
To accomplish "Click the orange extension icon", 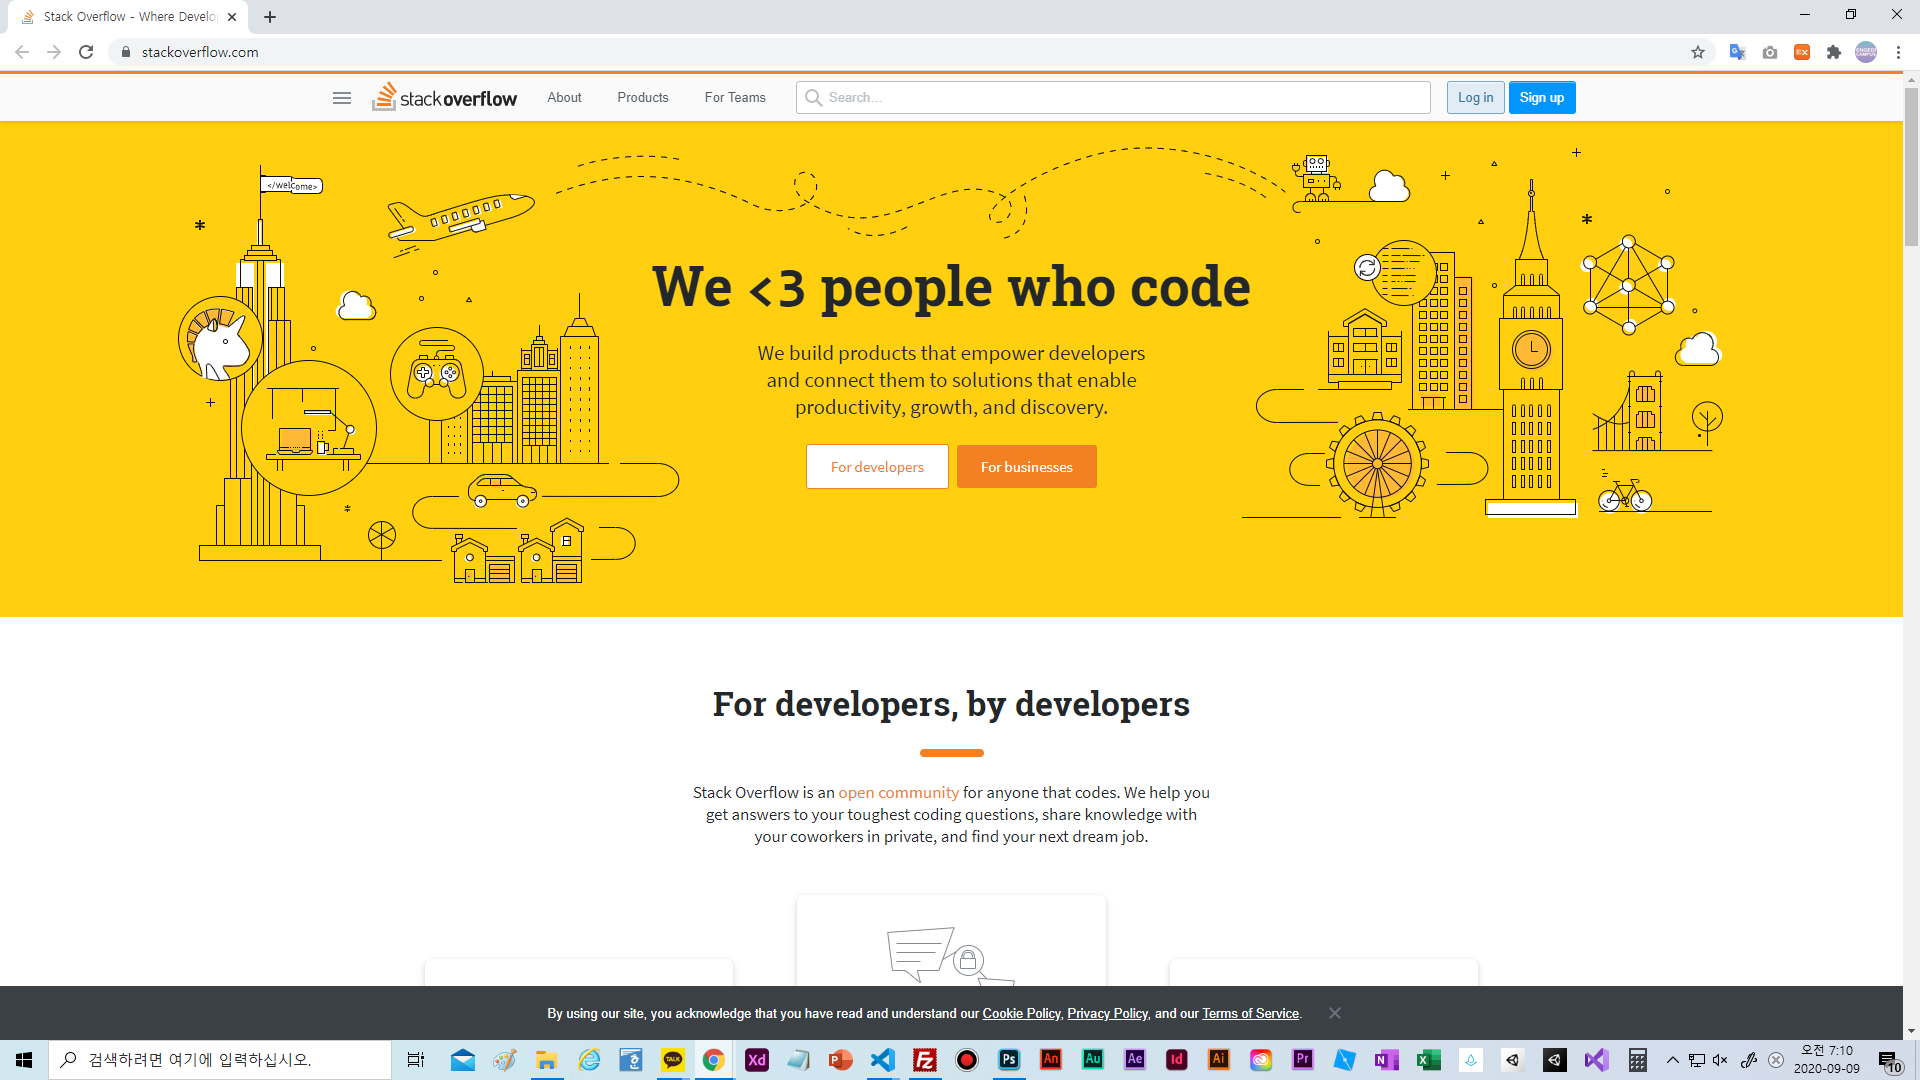I will (x=1802, y=52).
